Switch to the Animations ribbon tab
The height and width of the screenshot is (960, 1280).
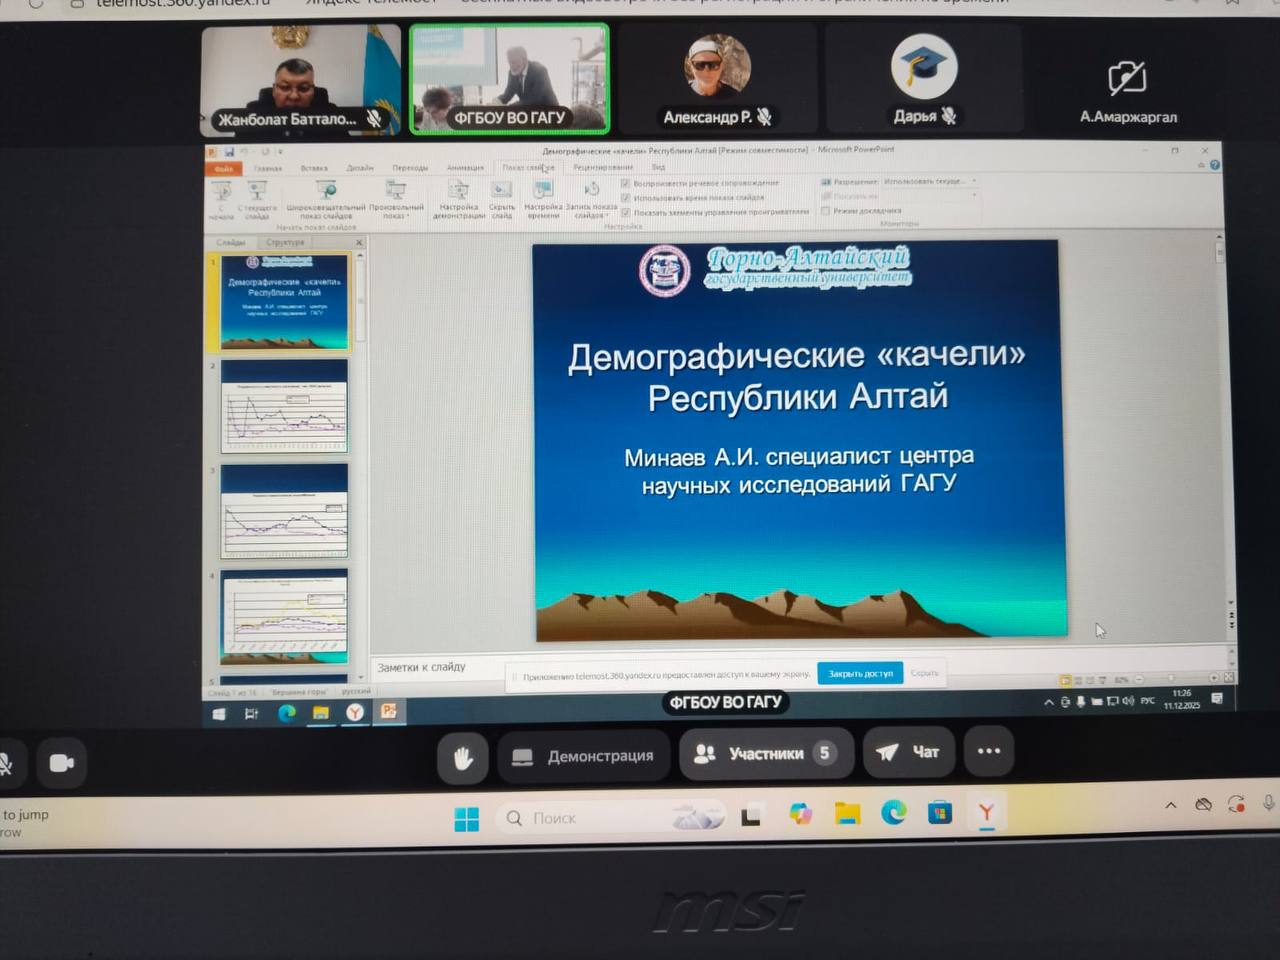(x=465, y=168)
